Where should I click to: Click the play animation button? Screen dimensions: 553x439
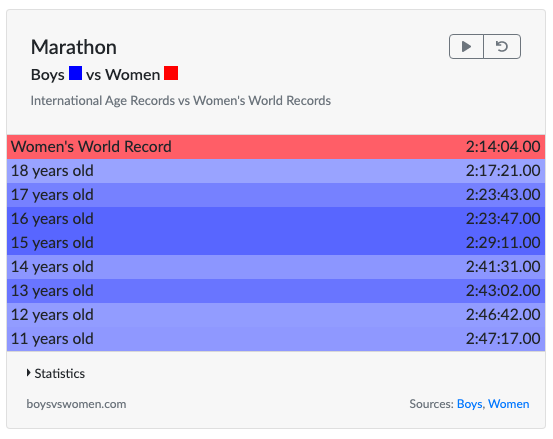pyautogui.click(x=466, y=46)
